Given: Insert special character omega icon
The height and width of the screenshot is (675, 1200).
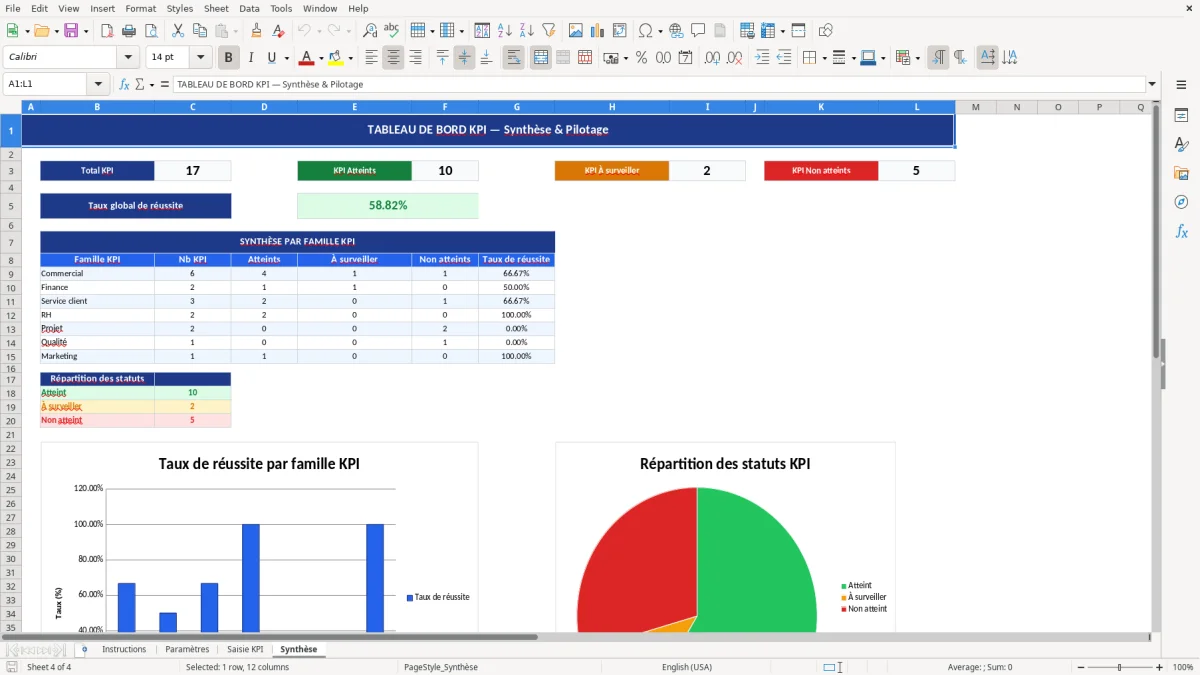Looking at the screenshot, I should click(x=645, y=30).
